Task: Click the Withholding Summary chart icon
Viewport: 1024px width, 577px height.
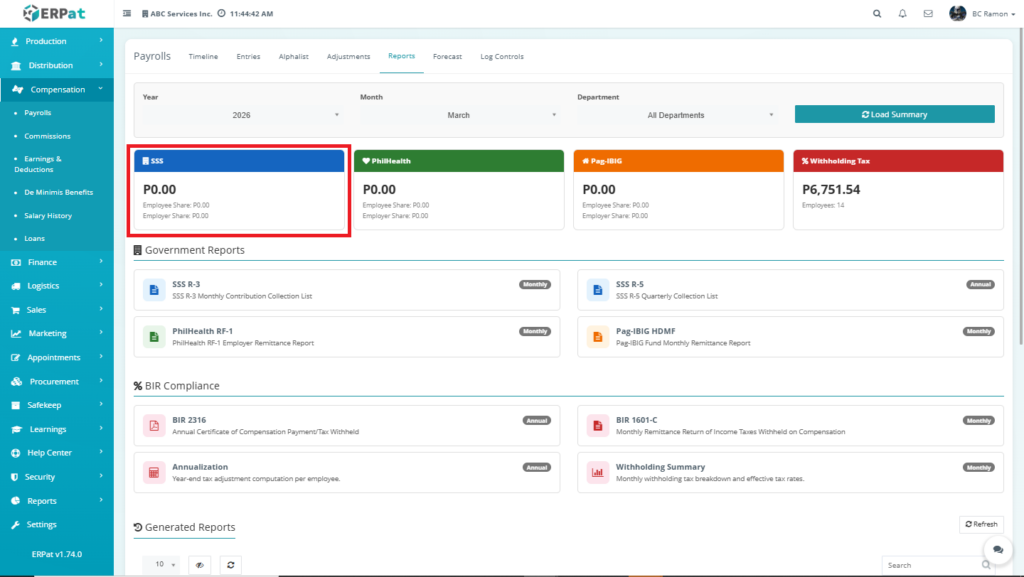Action: pos(598,472)
